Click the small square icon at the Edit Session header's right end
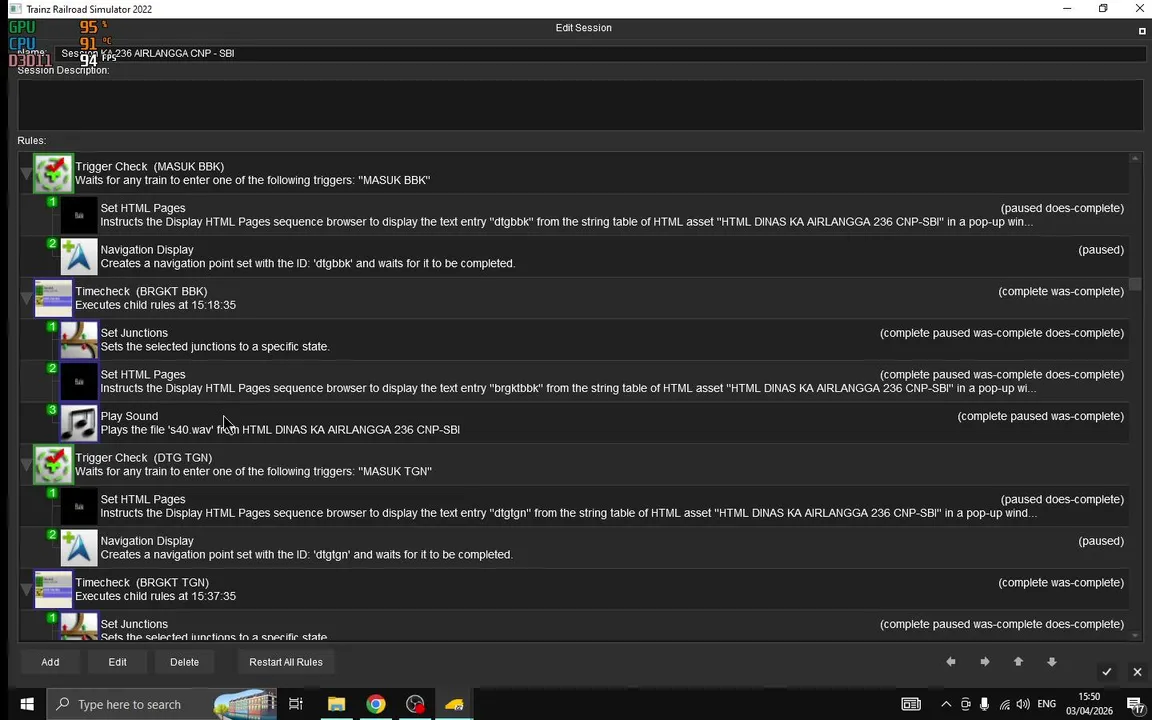1152x720 pixels. coord(1142,31)
